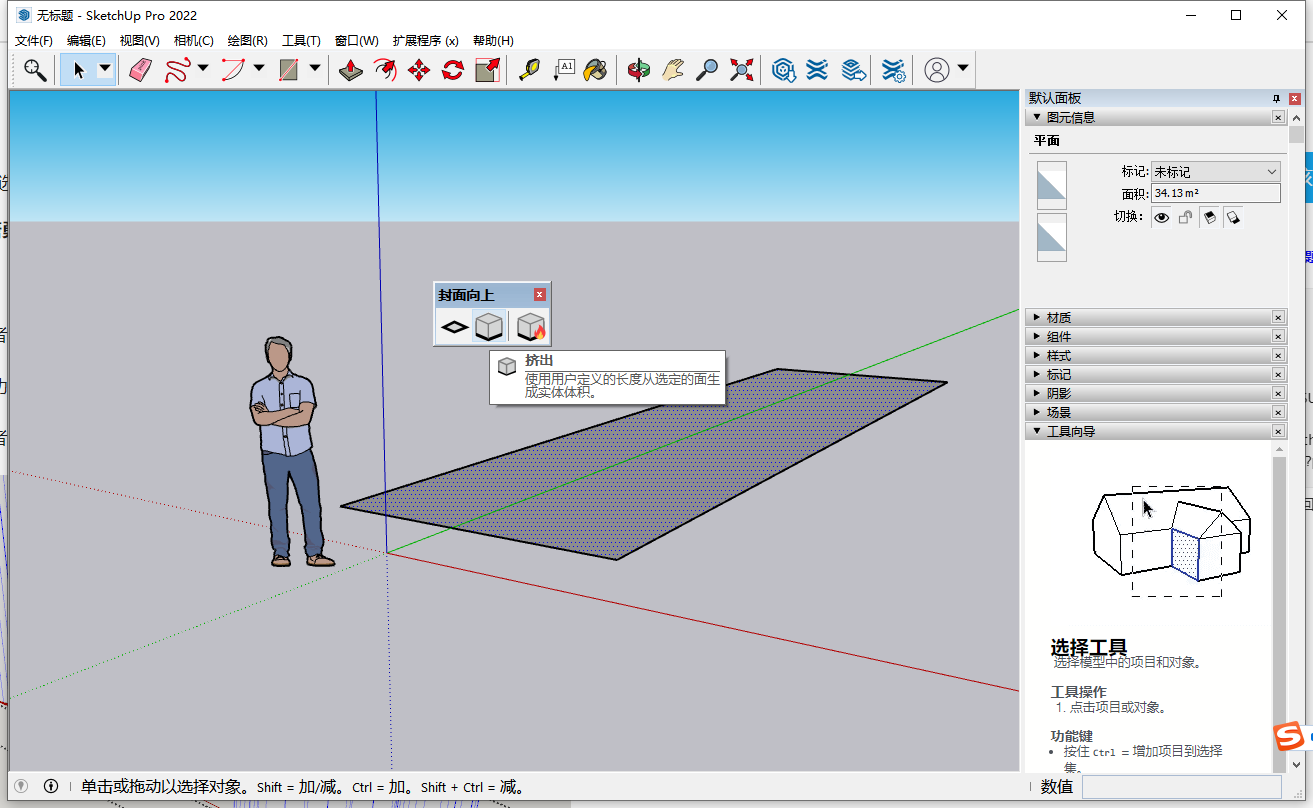The height and width of the screenshot is (808, 1313).
Task: Click the Extrude (挤出) cube icon
Action: pos(488,327)
